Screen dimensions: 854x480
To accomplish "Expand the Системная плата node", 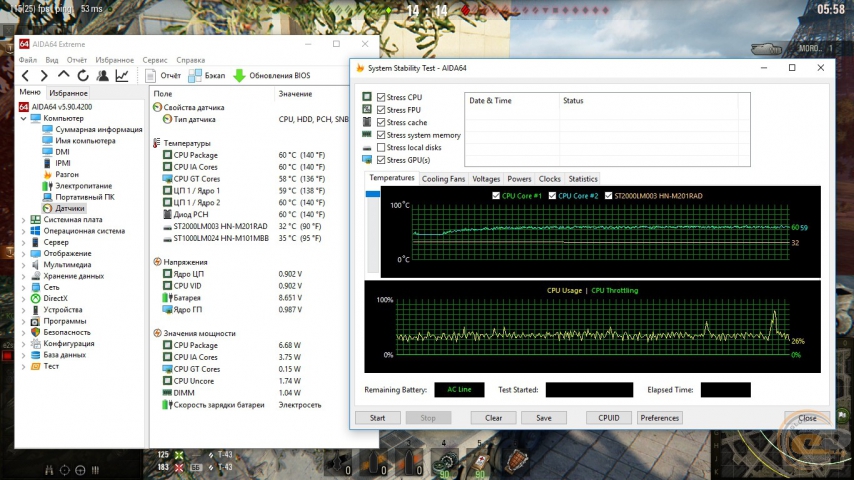I will pos(23,220).
